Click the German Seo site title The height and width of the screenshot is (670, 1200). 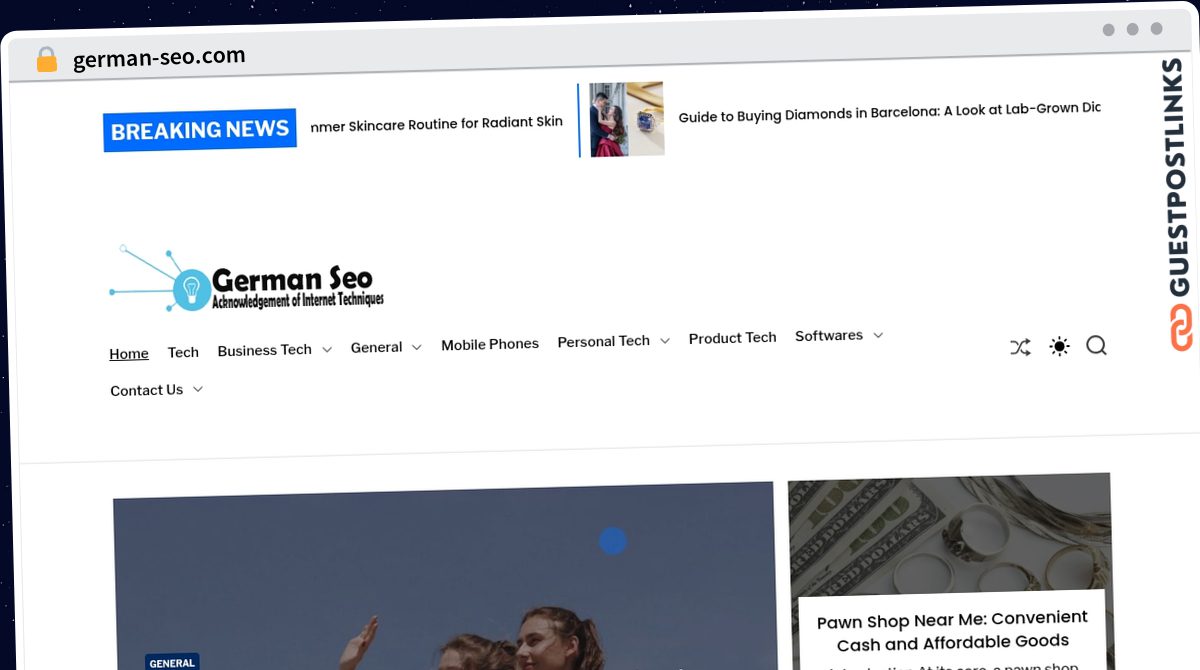click(292, 278)
